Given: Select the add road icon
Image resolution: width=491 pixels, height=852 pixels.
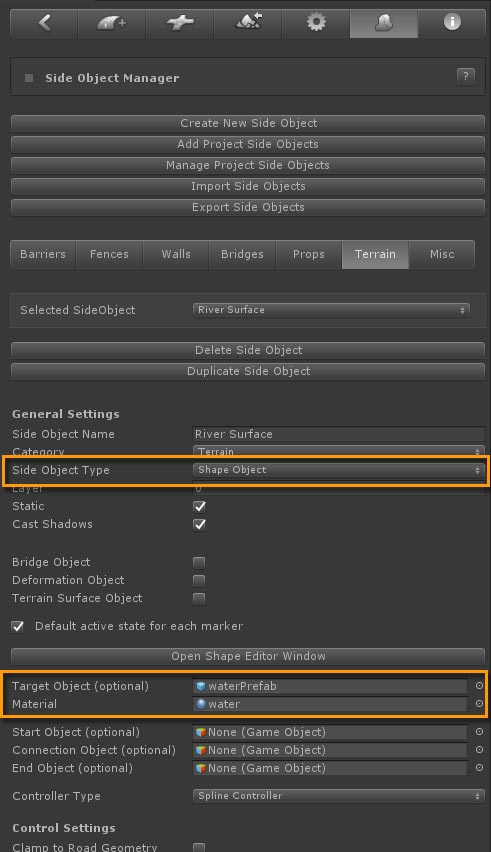Looking at the screenshot, I should (x=112, y=23).
